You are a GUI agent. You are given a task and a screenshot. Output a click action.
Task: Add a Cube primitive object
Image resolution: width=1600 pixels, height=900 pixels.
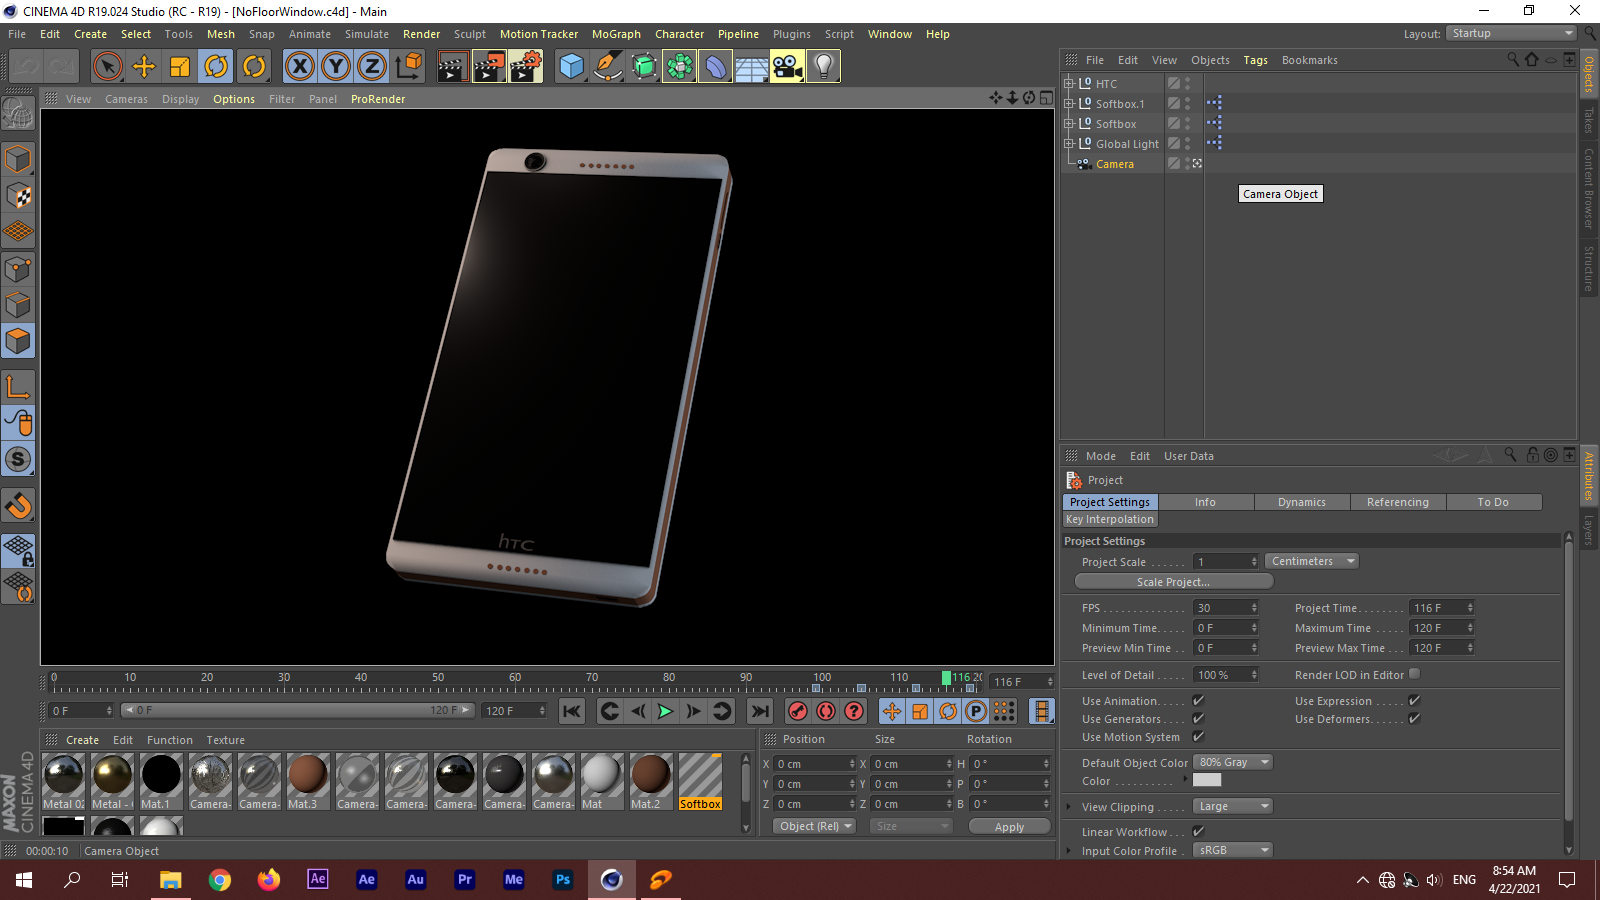point(571,67)
